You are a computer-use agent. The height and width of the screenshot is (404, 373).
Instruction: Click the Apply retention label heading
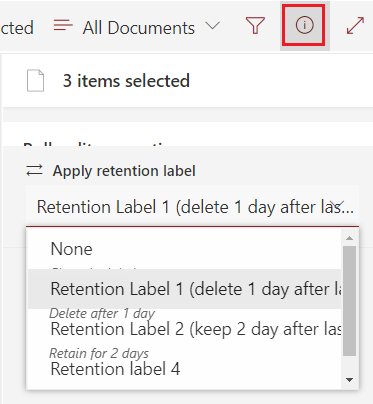click(124, 171)
